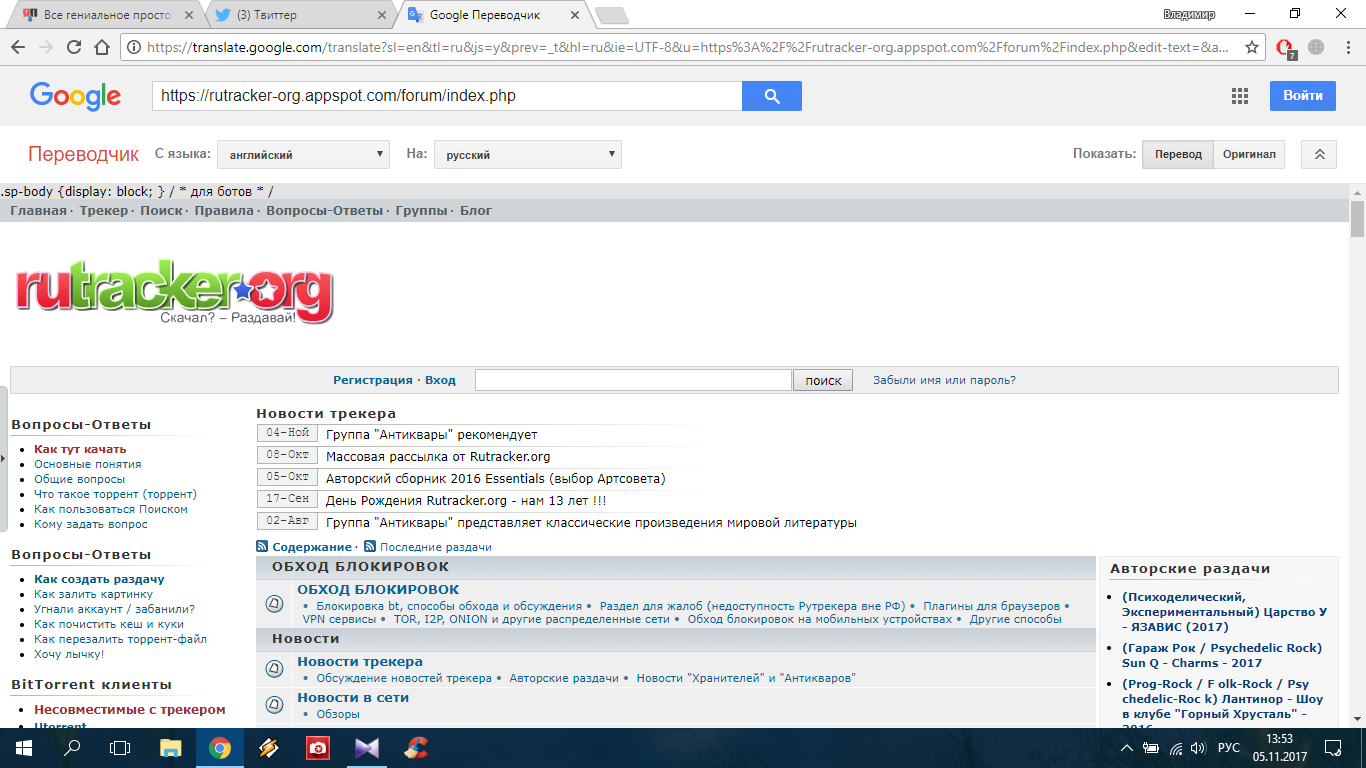1366x768 pixels.
Task: Click the поиск button on rutracker
Action: pos(823,381)
